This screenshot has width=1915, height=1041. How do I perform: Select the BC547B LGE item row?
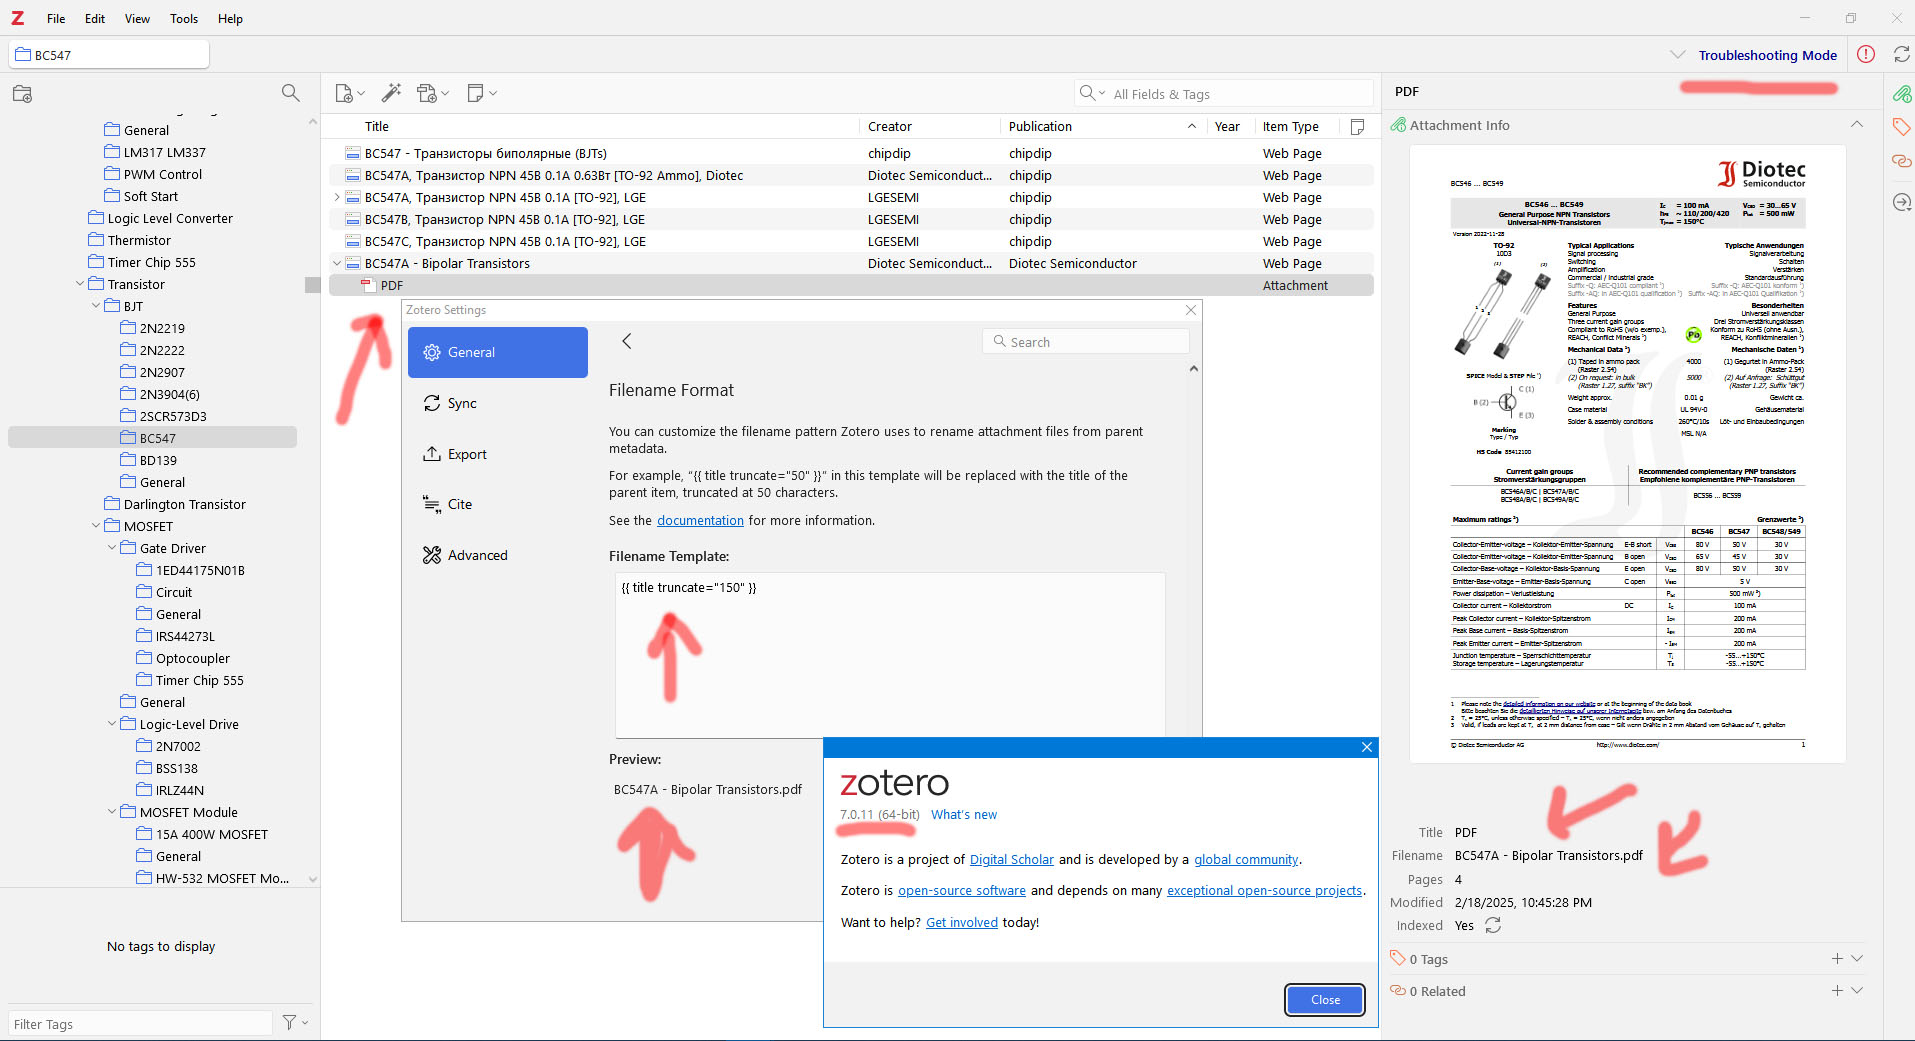tap(852, 219)
